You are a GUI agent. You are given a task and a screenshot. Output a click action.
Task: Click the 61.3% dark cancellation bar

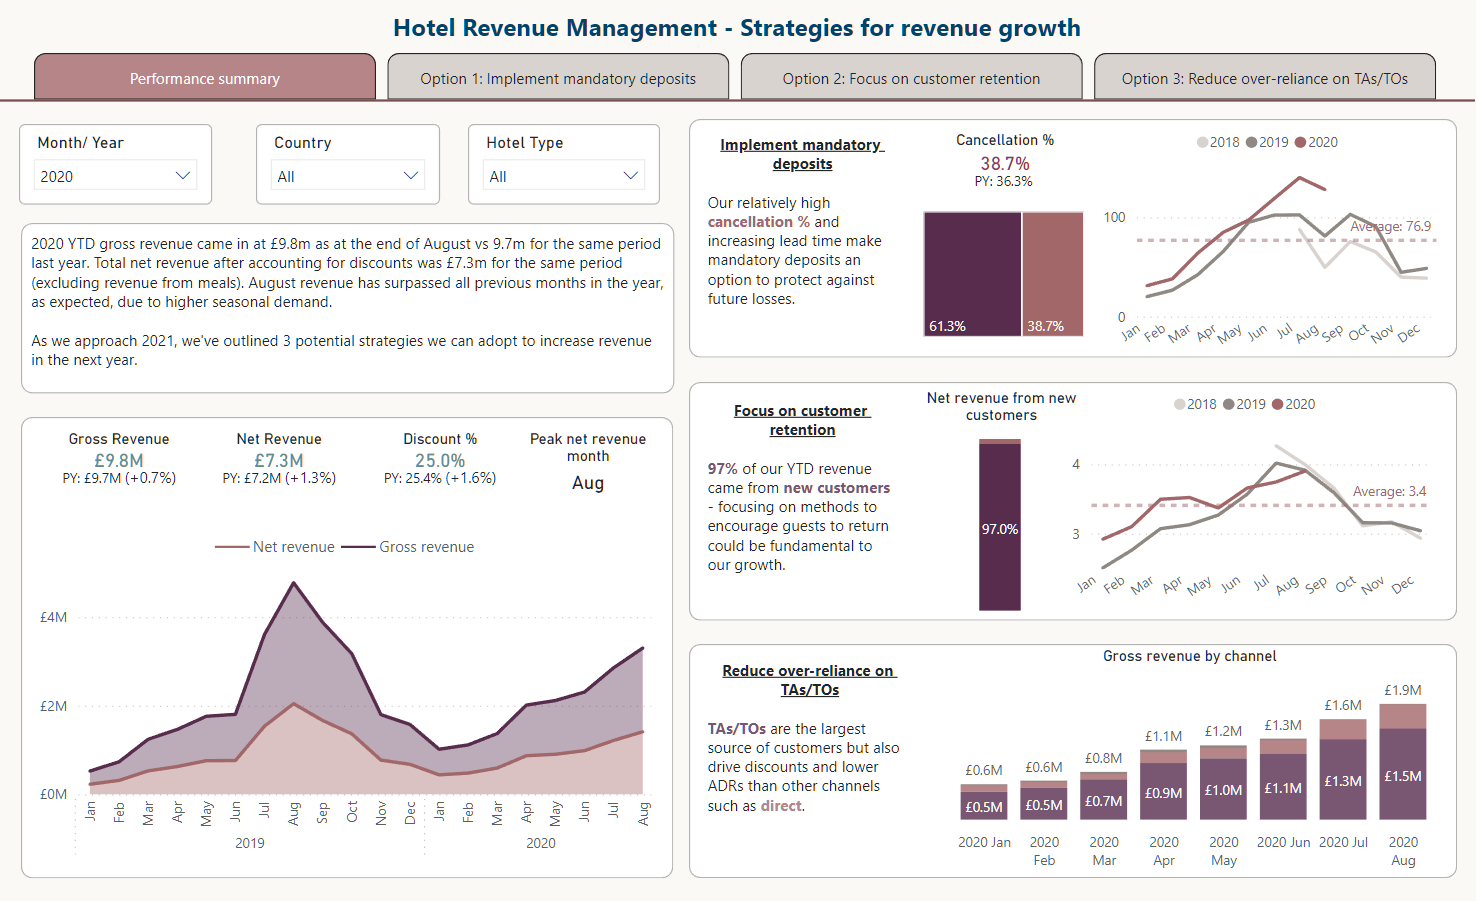pyautogui.click(x=972, y=274)
